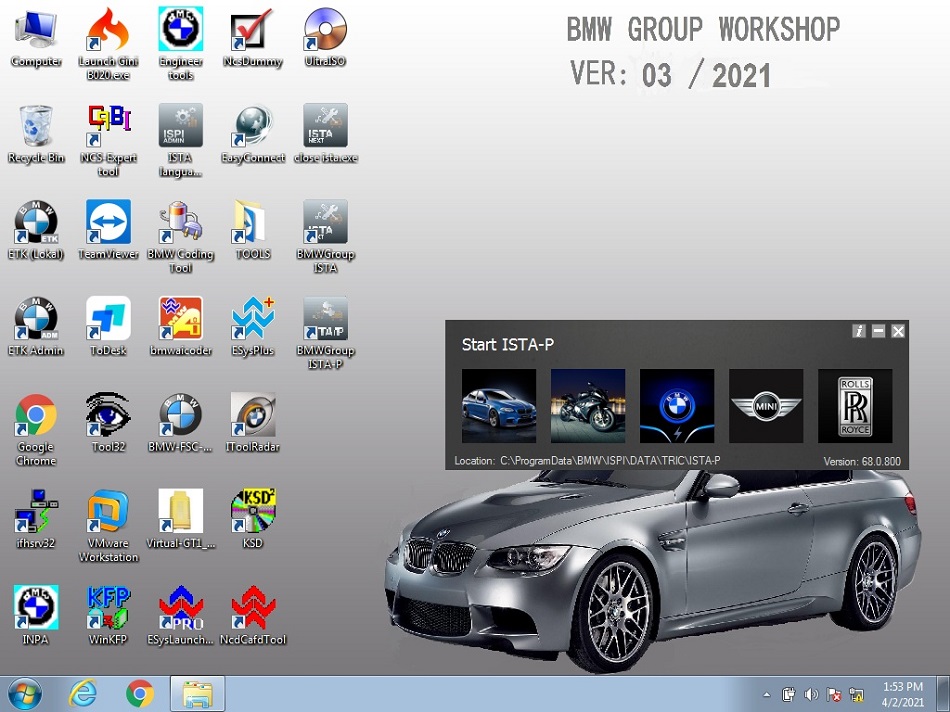Select the bmwaicoder shortcut
The width and height of the screenshot is (950, 712).
click(x=181, y=327)
